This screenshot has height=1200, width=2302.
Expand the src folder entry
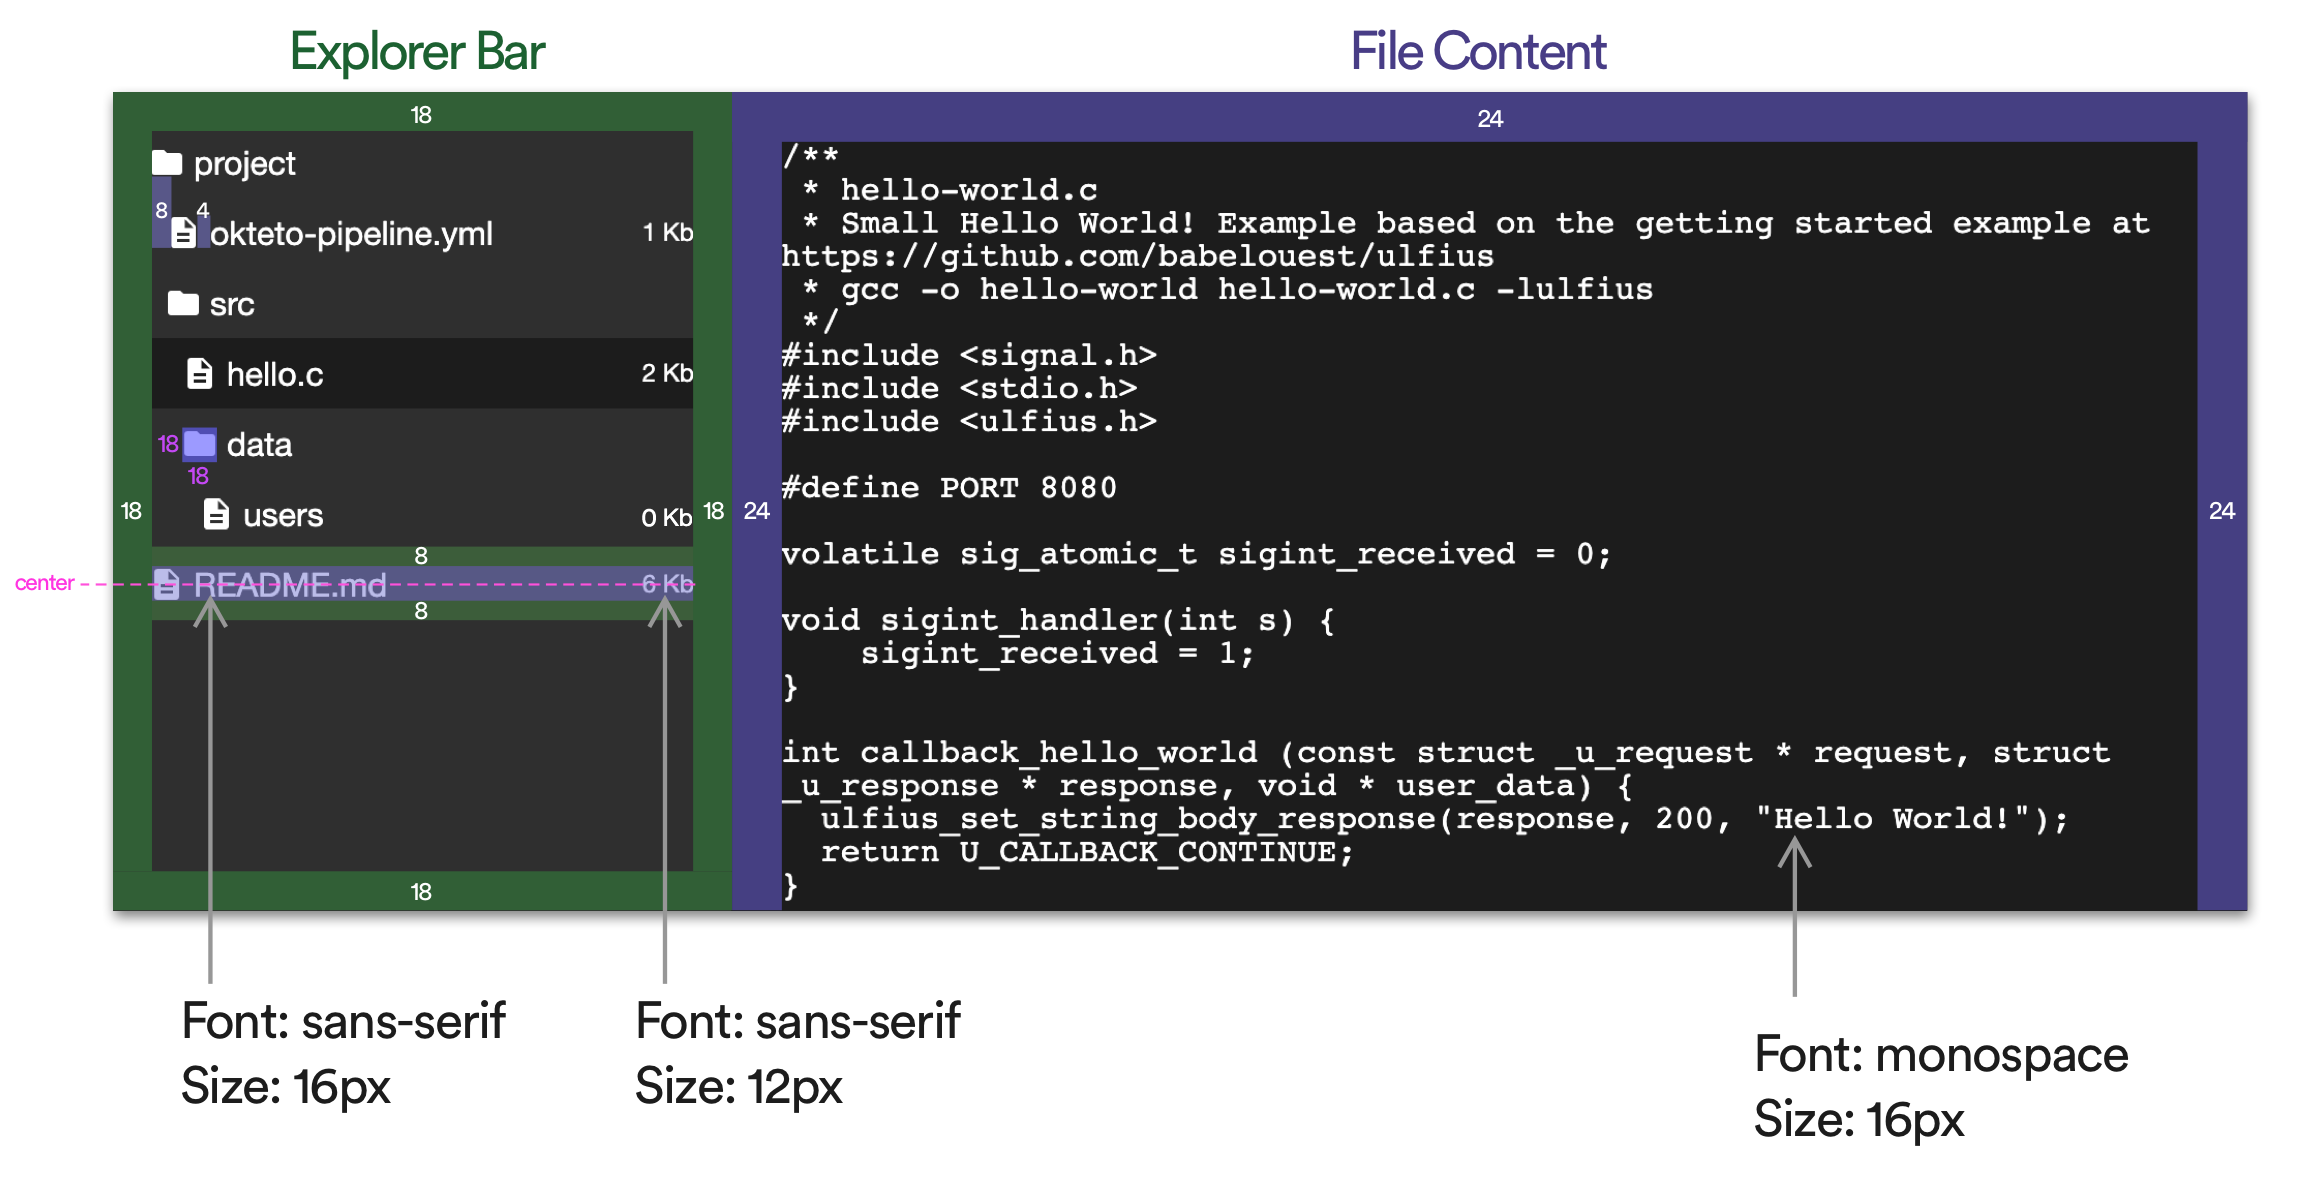click(x=232, y=304)
